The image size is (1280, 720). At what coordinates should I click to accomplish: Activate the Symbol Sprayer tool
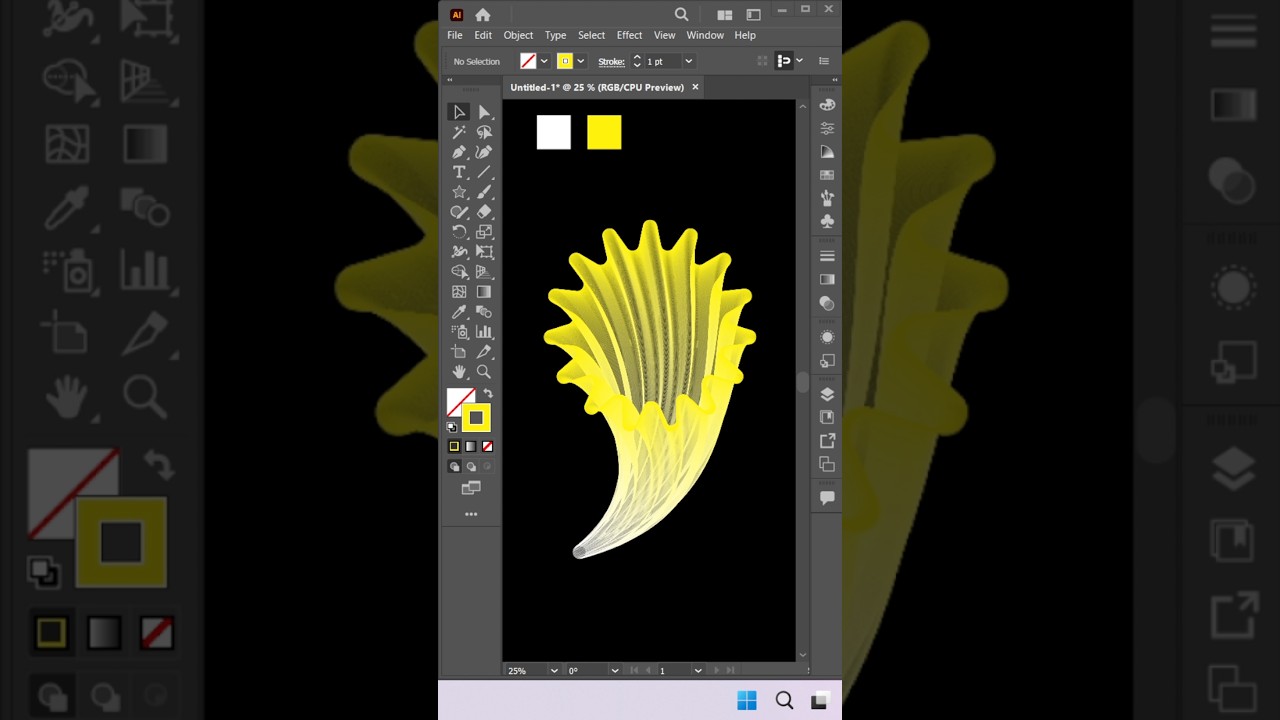[x=459, y=332]
